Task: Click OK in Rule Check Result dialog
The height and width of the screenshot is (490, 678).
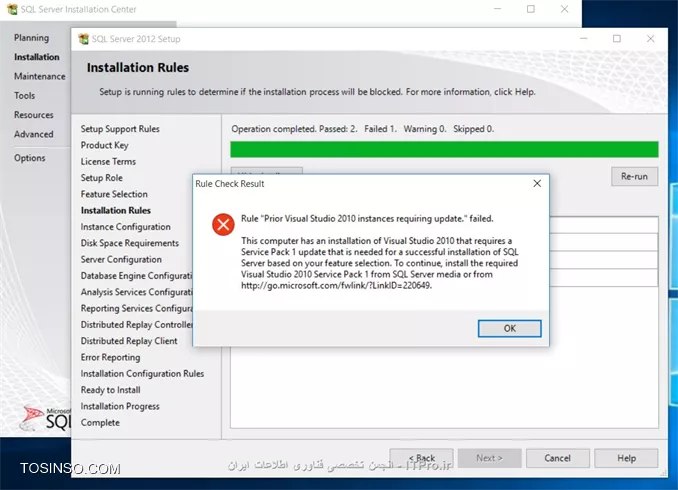Action: click(x=509, y=328)
